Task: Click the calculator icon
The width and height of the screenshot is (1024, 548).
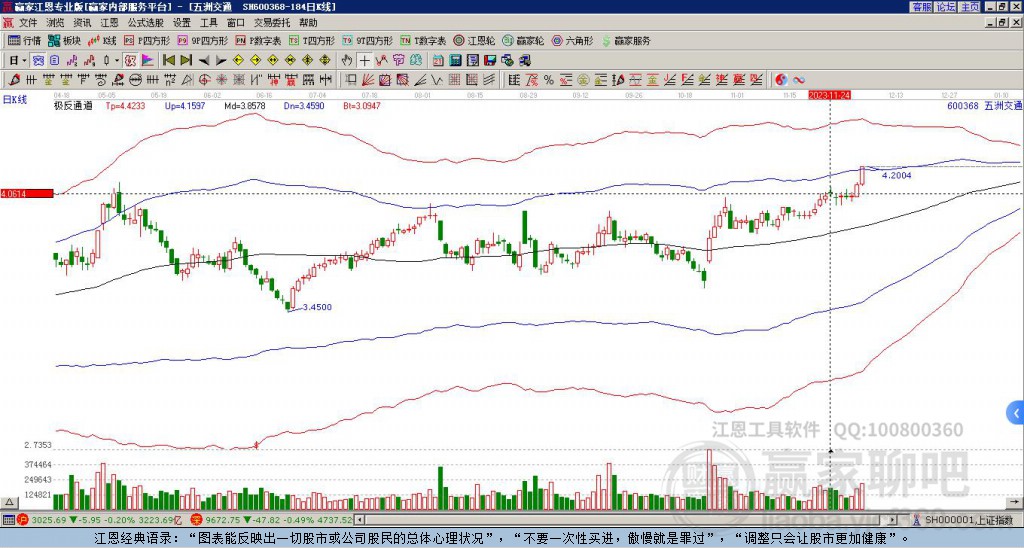Action: click(x=455, y=61)
